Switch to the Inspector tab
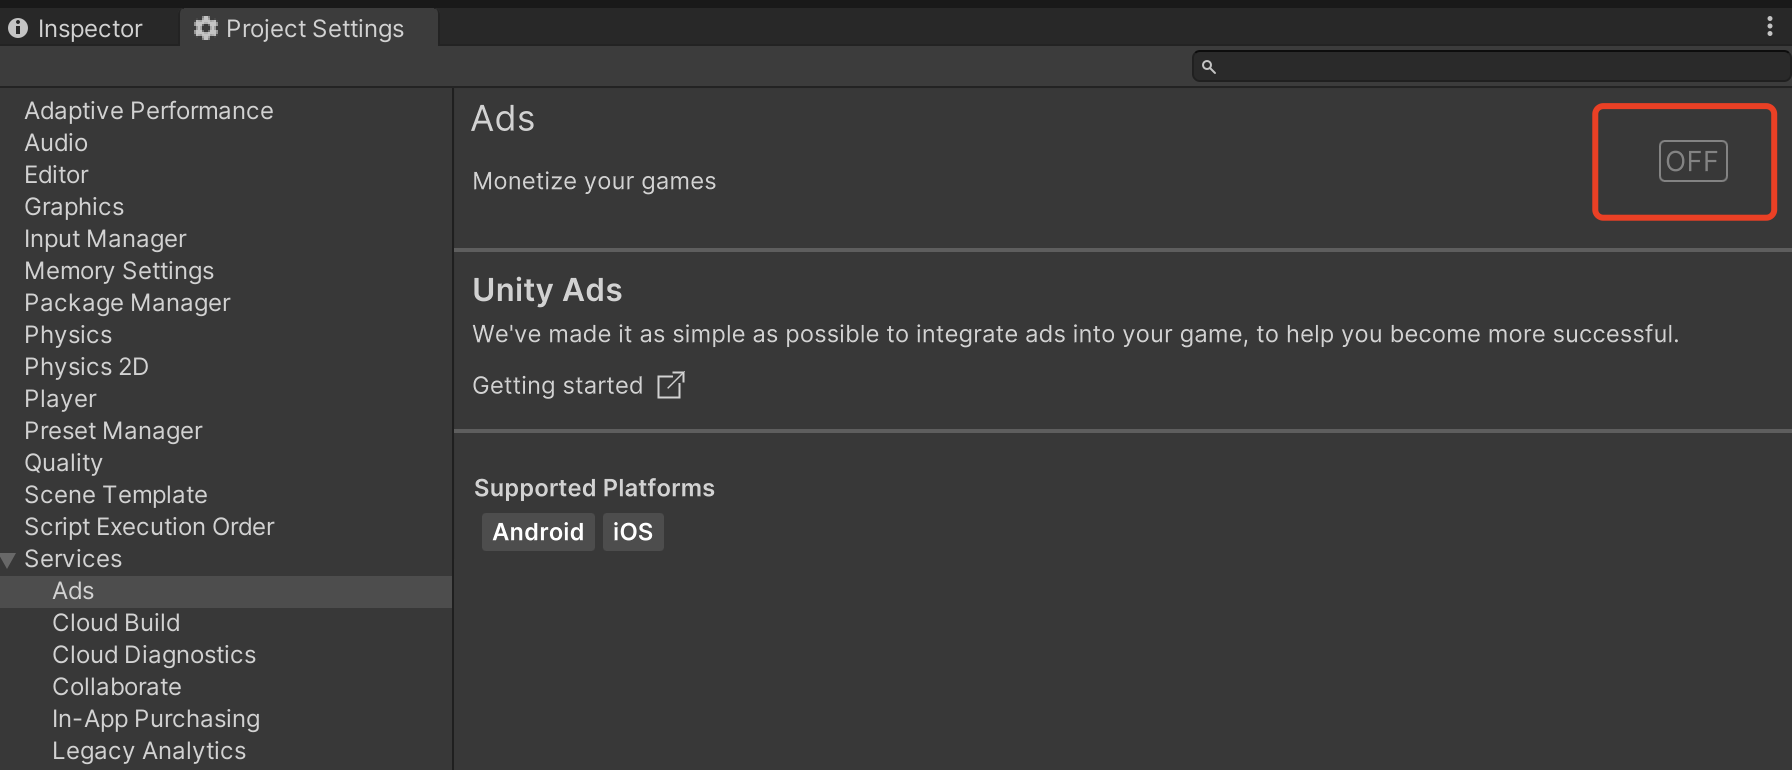The height and width of the screenshot is (770, 1792). pyautogui.click(x=88, y=28)
